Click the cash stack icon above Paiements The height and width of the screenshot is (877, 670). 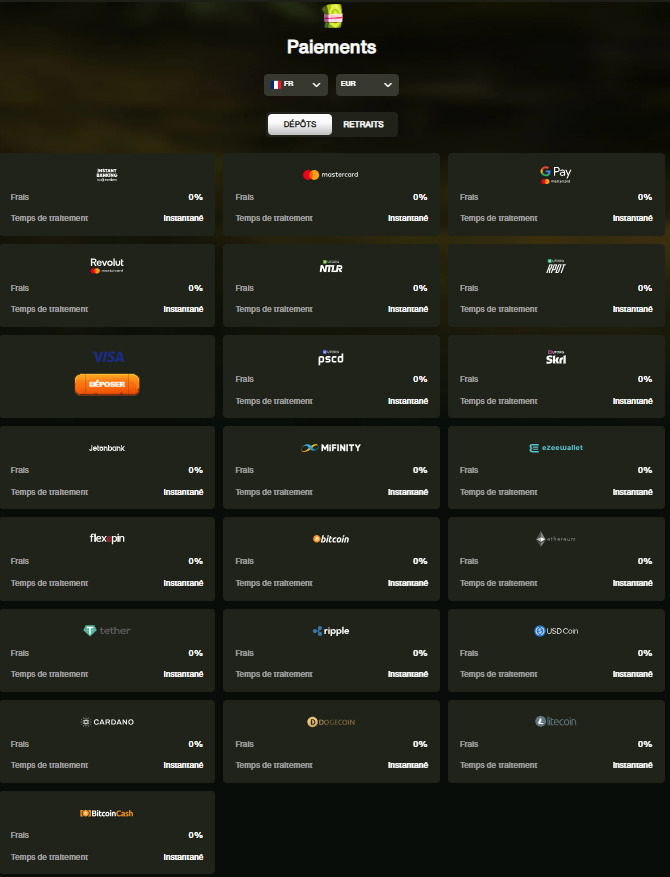[x=333, y=16]
